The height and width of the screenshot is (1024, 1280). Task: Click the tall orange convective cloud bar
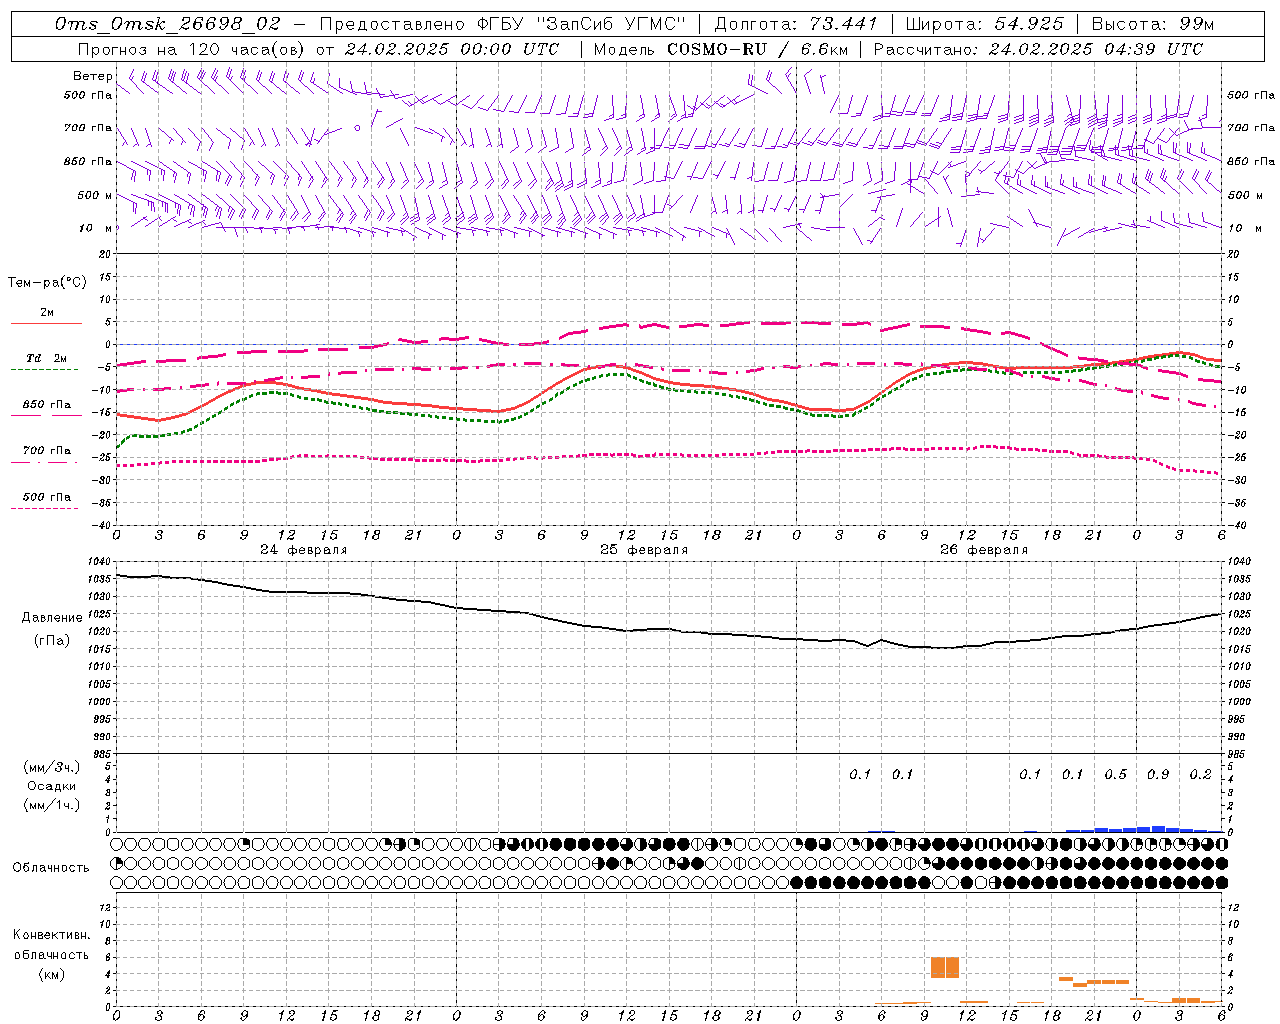(x=945, y=967)
